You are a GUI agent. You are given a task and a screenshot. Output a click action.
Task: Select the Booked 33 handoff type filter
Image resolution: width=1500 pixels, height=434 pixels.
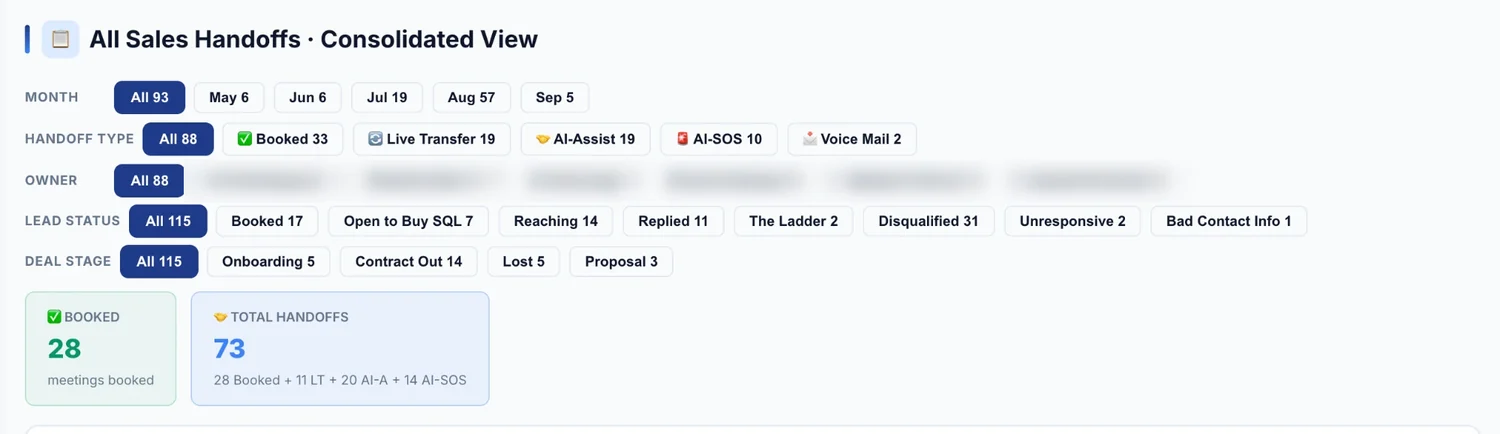(x=282, y=139)
